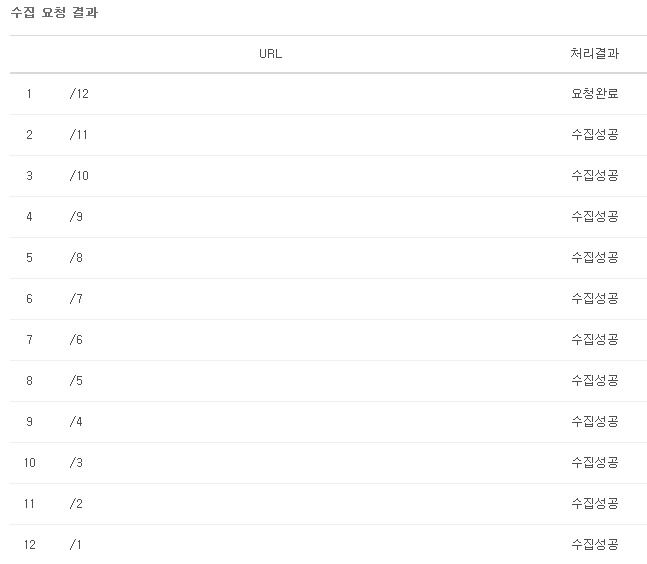
Task: Select the /5 URL entry
Action: (x=76, y=380)
